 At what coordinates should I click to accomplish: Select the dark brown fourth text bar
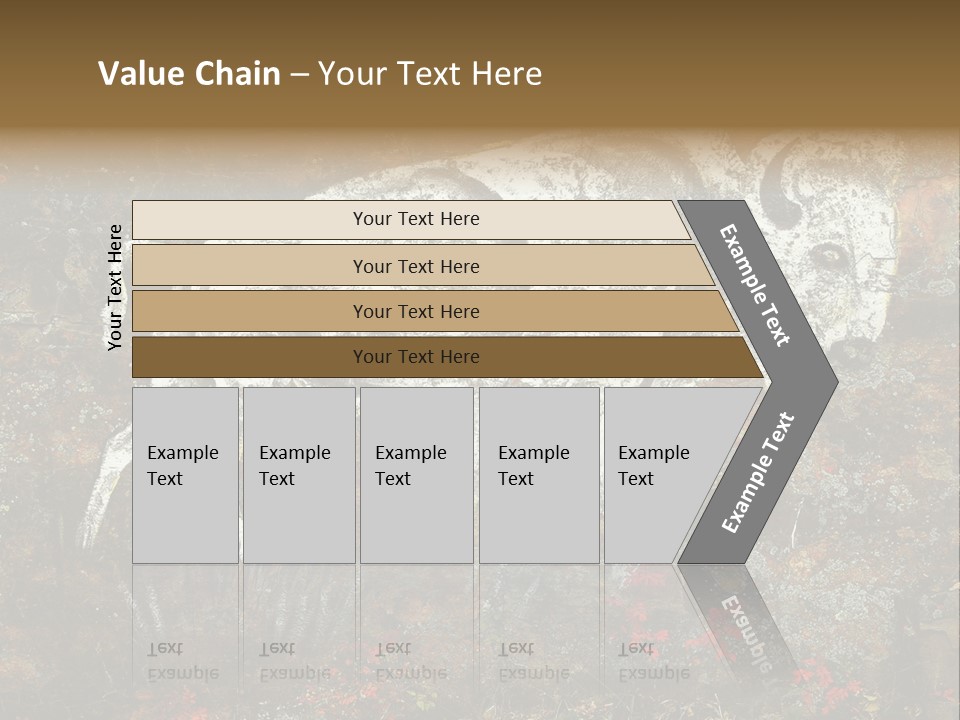(x=447, y=357)
